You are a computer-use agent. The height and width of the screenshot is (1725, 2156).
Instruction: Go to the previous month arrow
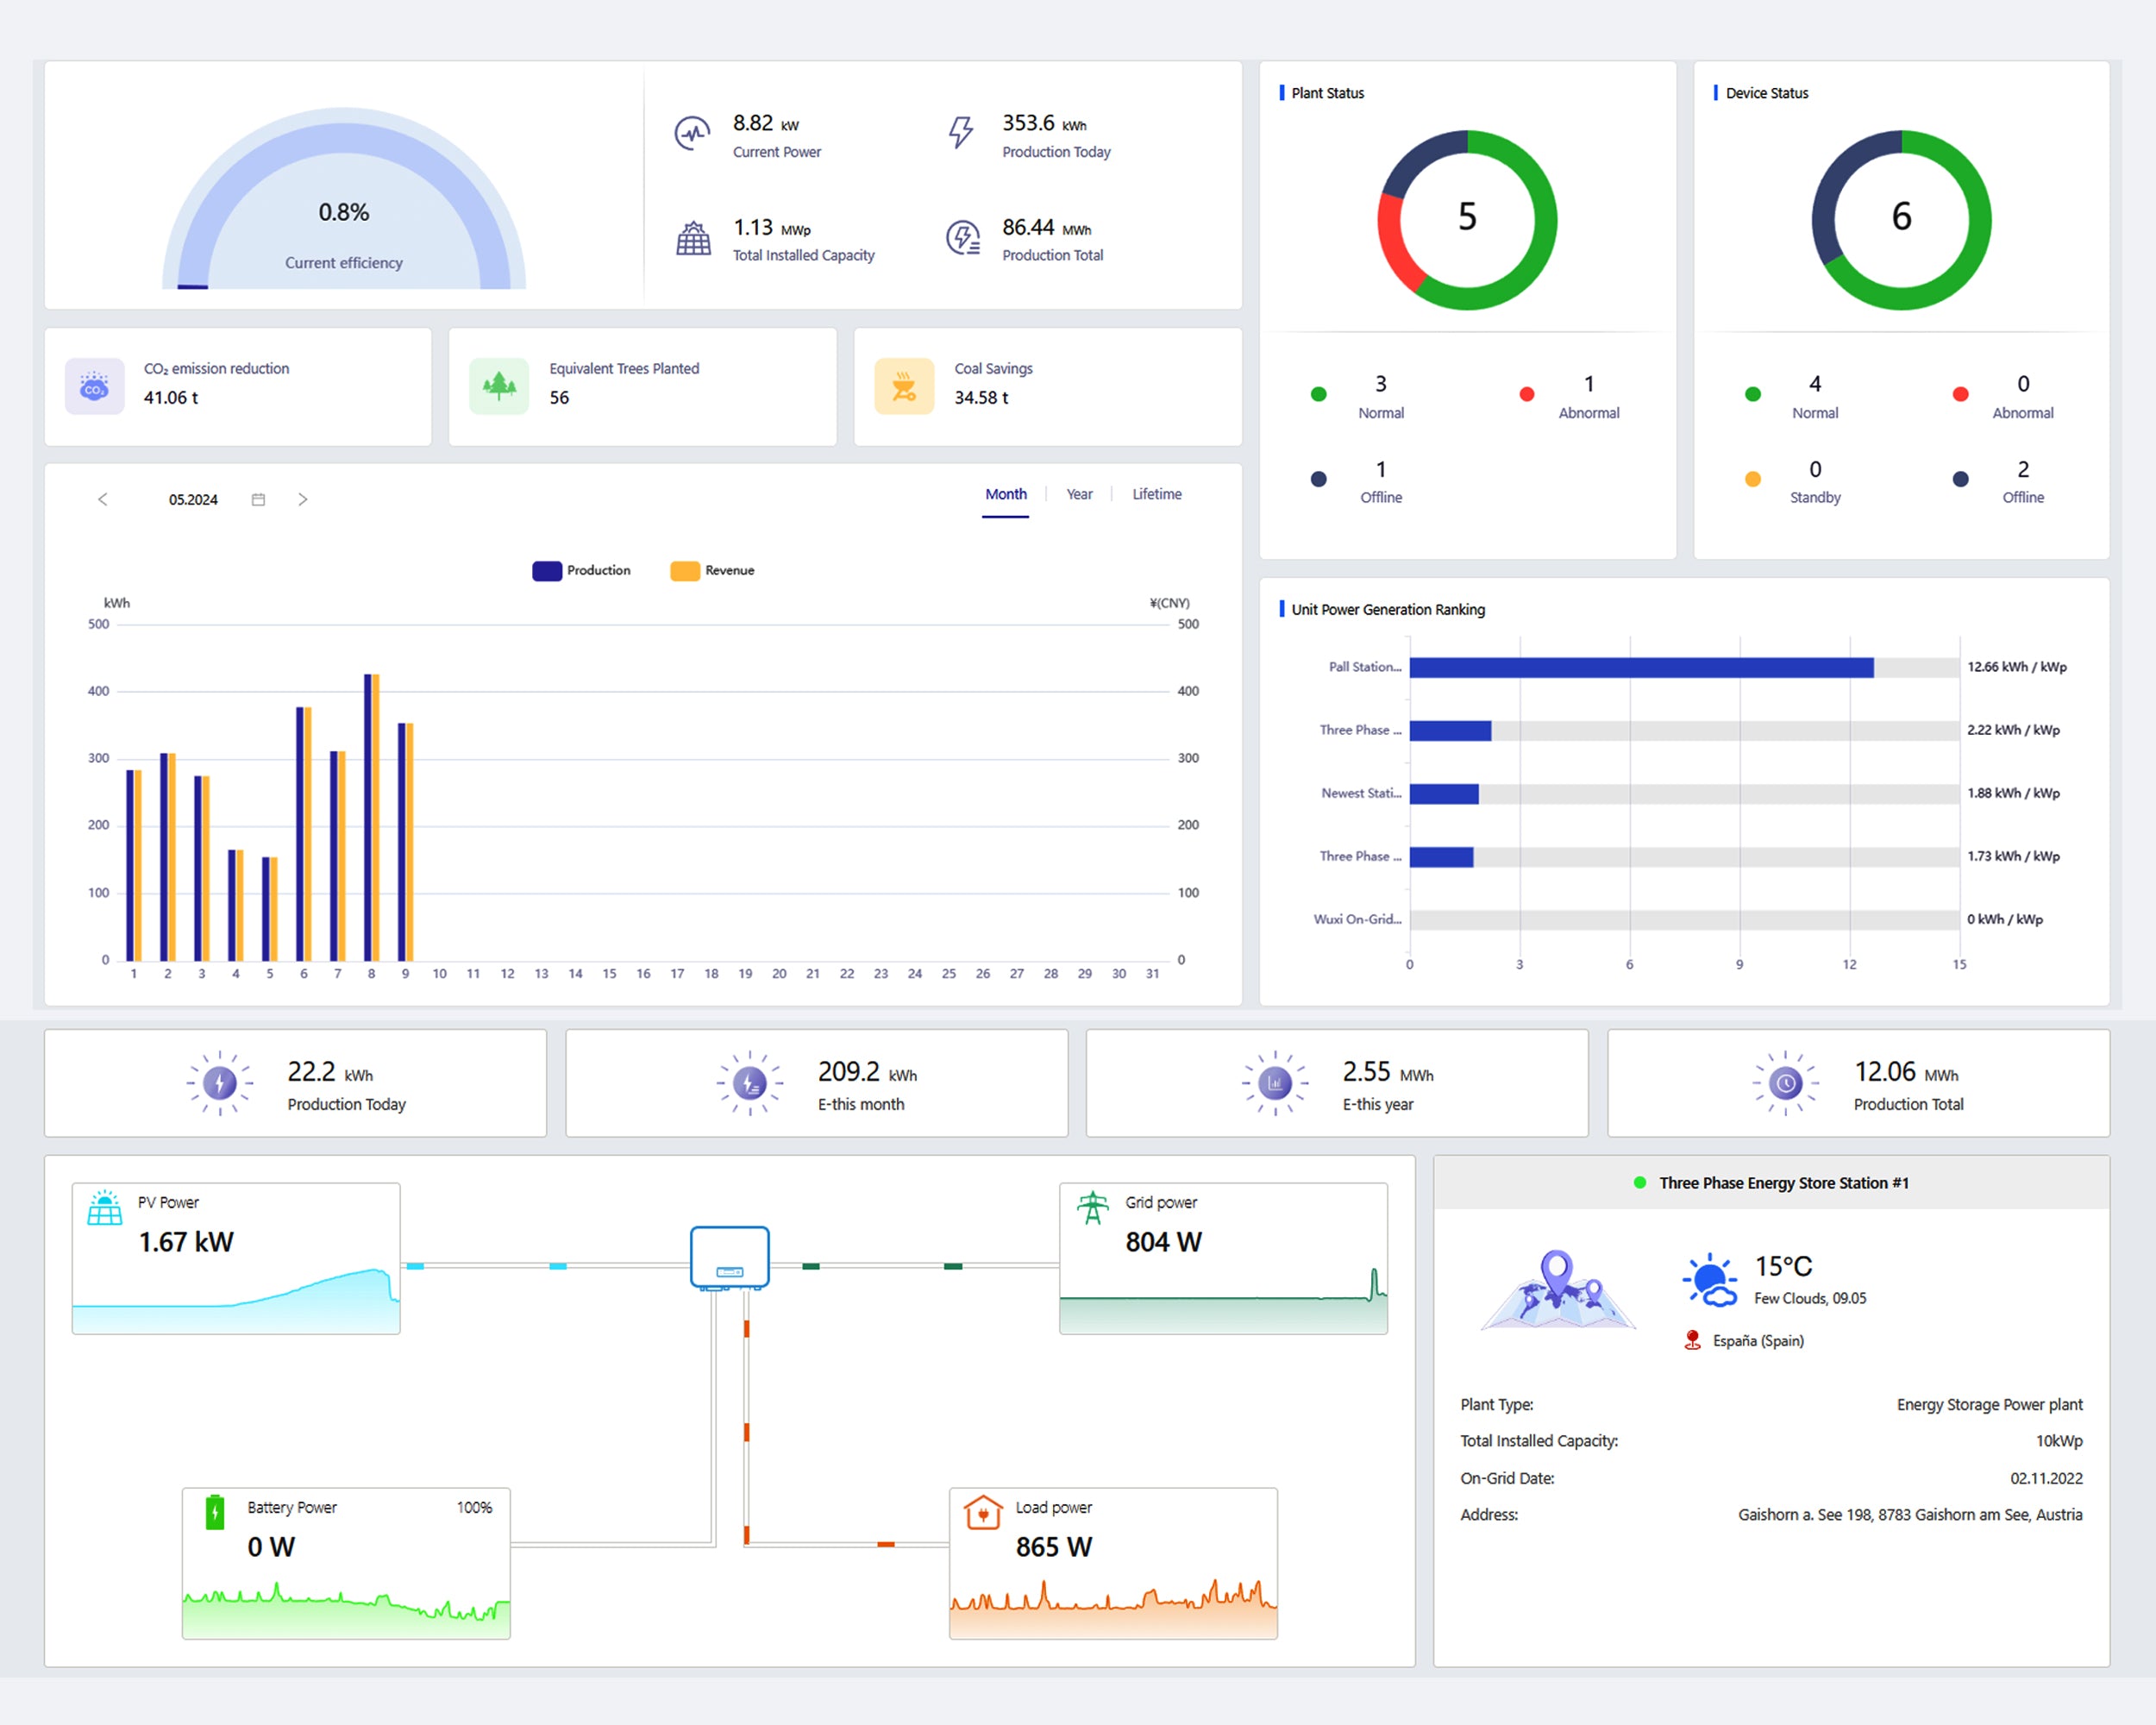(102, 500)
